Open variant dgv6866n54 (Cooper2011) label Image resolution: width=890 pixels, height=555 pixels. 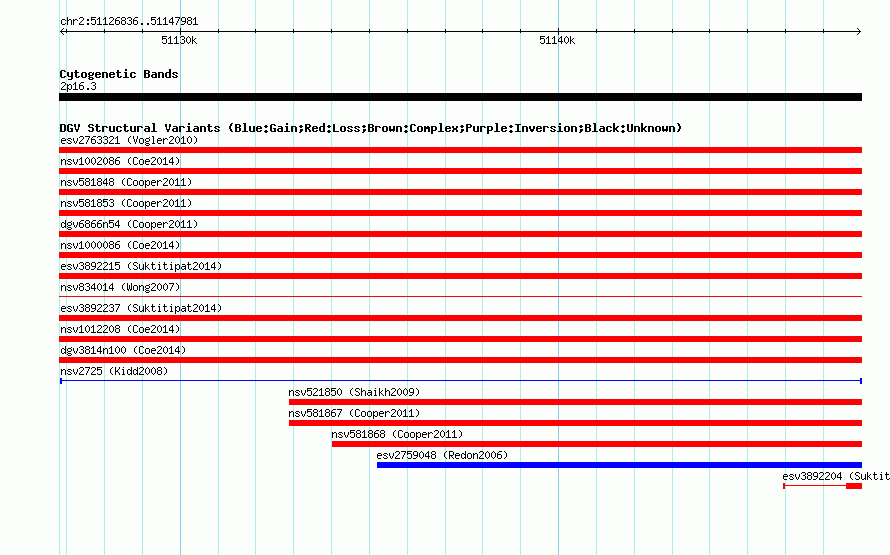click(129, 224)
